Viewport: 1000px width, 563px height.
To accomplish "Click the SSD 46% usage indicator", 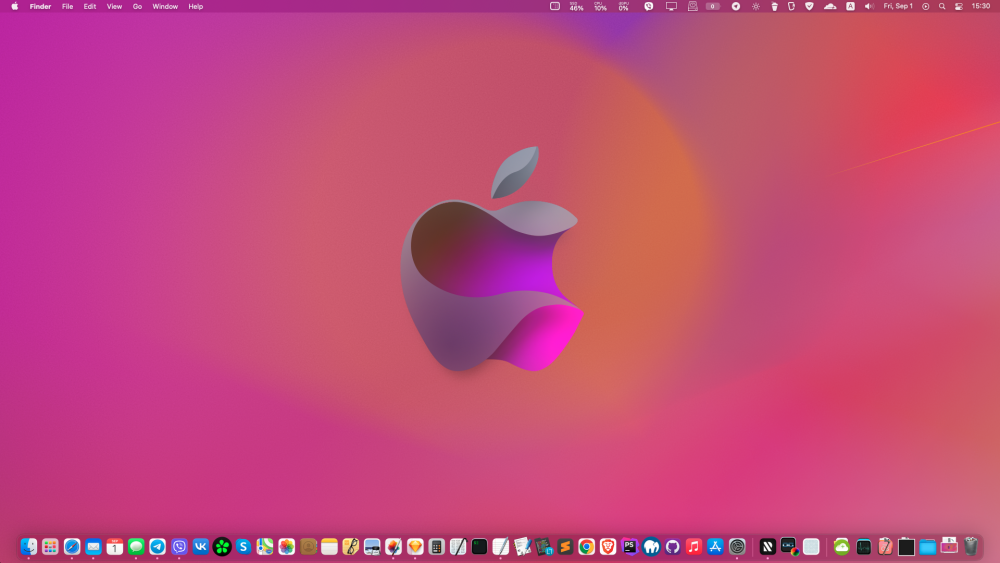I will (x=577, y=6).
